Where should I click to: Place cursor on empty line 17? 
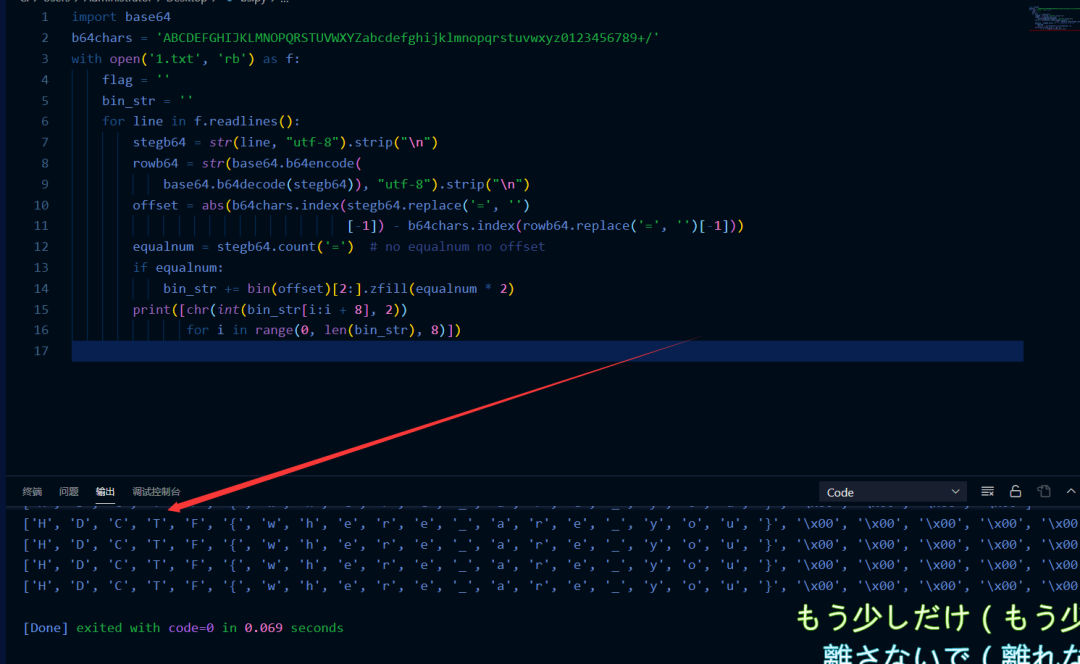pos(547,351)
